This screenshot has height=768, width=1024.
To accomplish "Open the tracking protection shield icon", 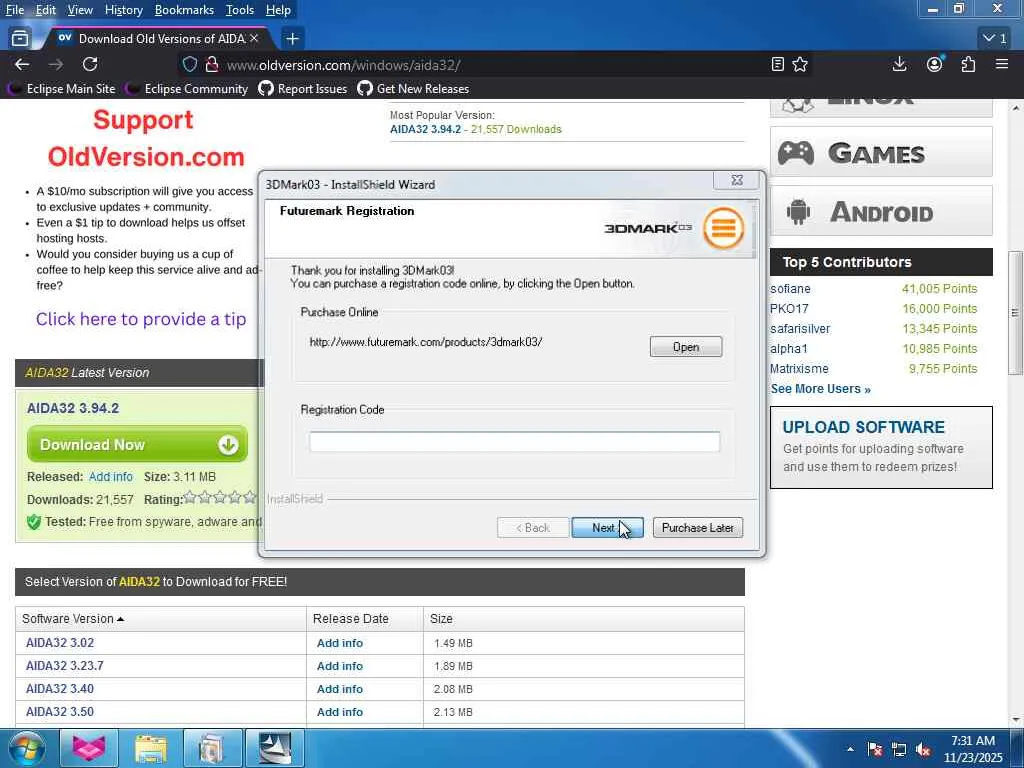I will (189, 65).
